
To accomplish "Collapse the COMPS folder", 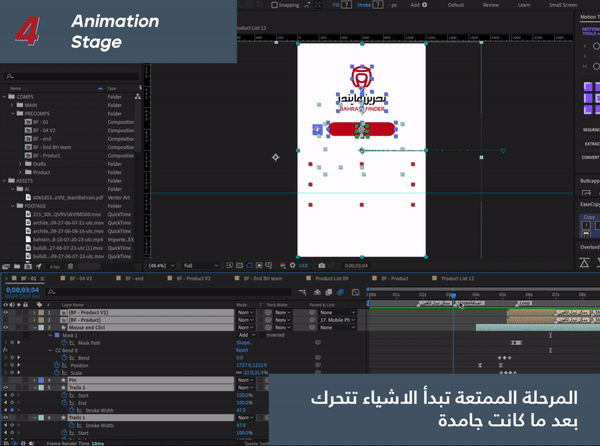I will 4,97.
